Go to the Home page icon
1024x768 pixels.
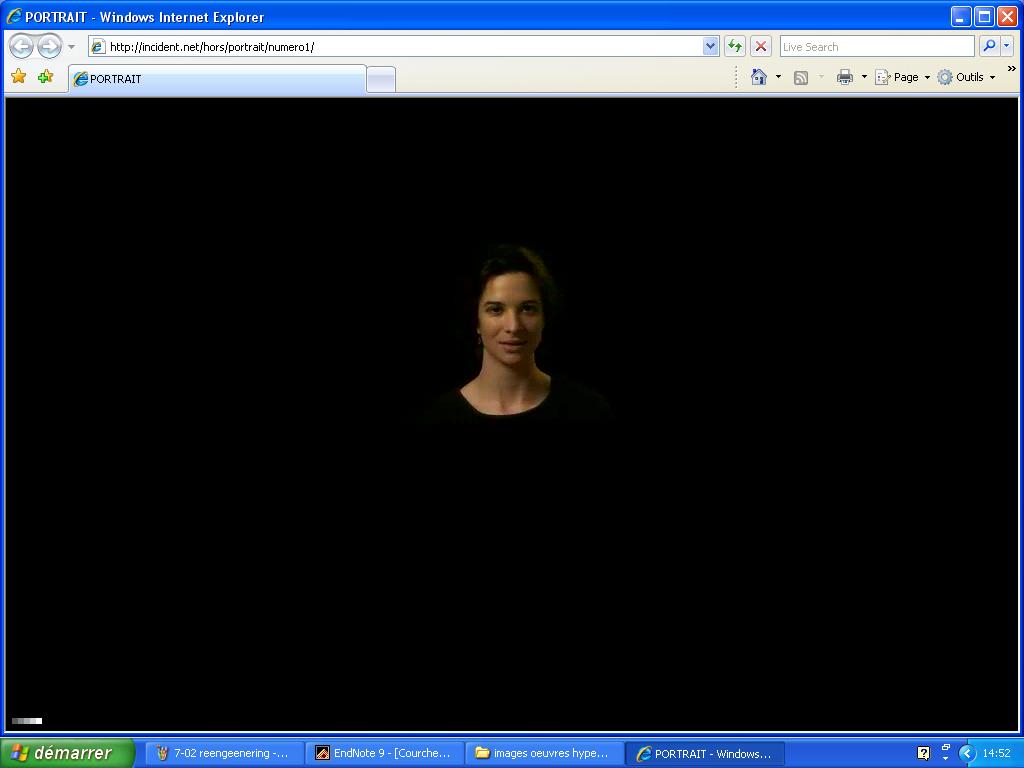click(x=758, y=77)
